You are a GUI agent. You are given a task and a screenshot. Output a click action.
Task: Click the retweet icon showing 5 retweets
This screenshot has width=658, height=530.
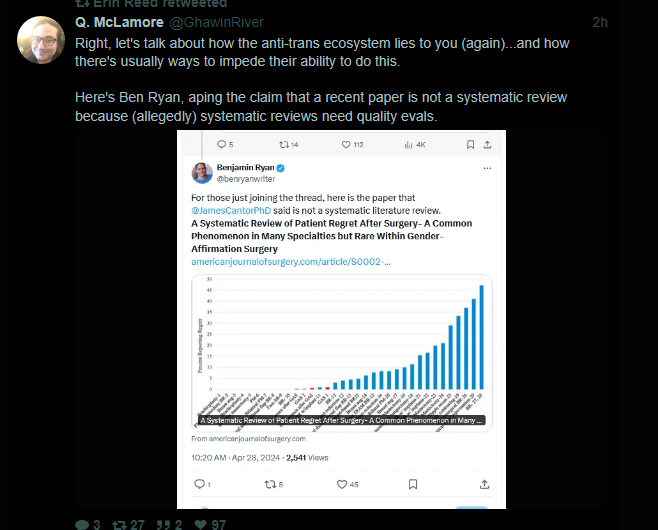coord(268,484)
